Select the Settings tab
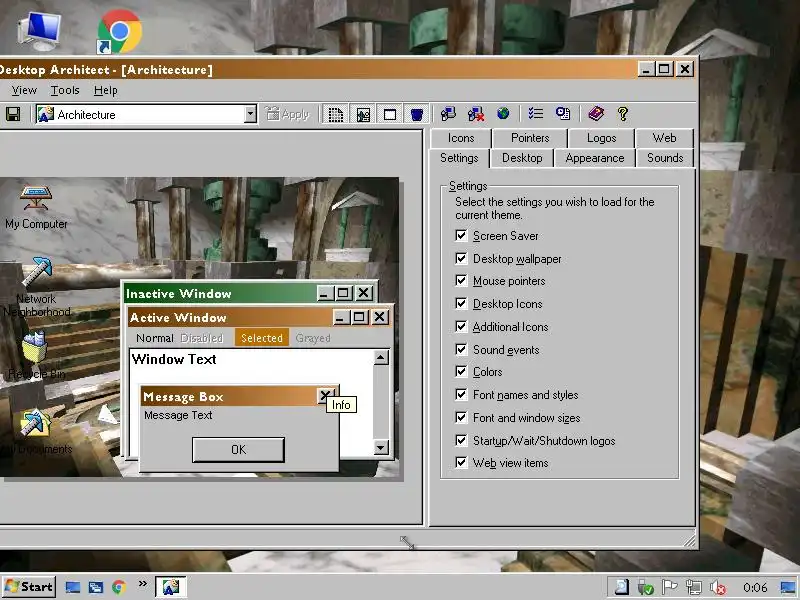 click(x=459, y=158)
